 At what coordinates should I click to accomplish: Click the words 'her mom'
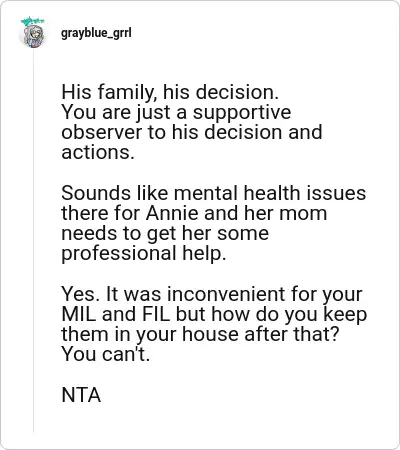pos(285,213)
